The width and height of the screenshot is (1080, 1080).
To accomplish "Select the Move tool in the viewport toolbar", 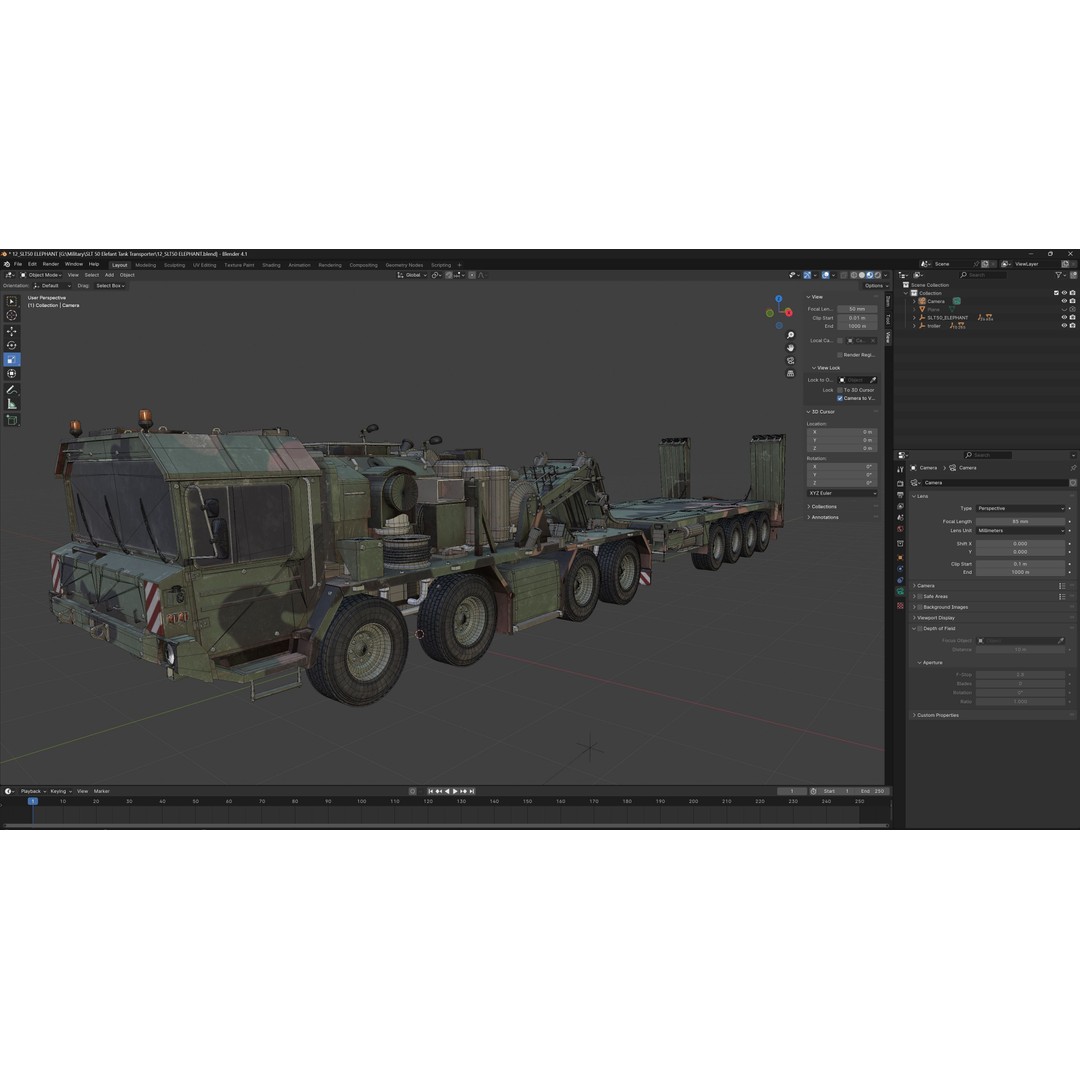I will 12,332.
